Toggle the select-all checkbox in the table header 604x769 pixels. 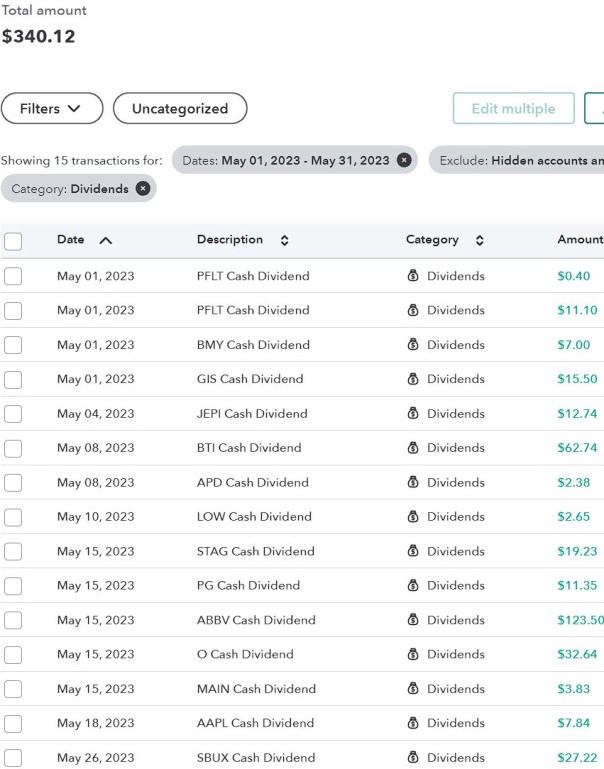13,241
